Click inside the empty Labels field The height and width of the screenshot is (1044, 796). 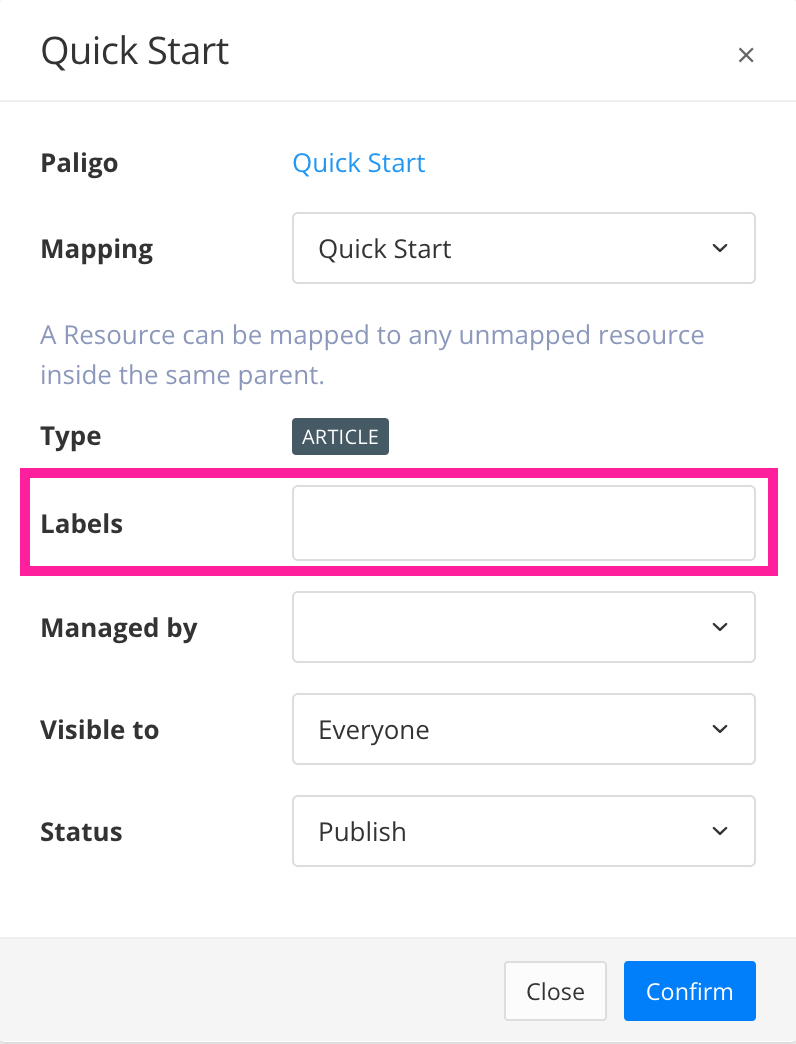[524, 522]
